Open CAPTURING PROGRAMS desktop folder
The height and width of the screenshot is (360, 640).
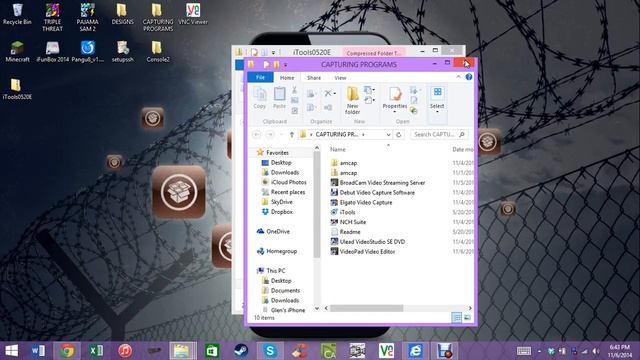click(x=158, y=17)
